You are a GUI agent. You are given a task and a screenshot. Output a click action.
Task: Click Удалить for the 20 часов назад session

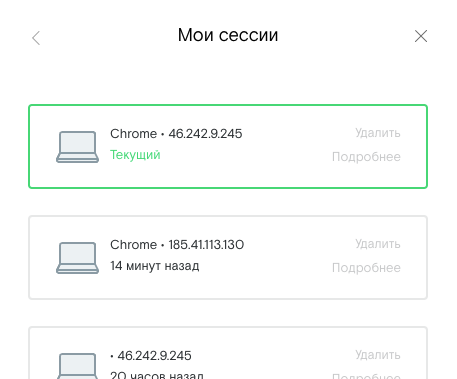(x=378, y=355)
